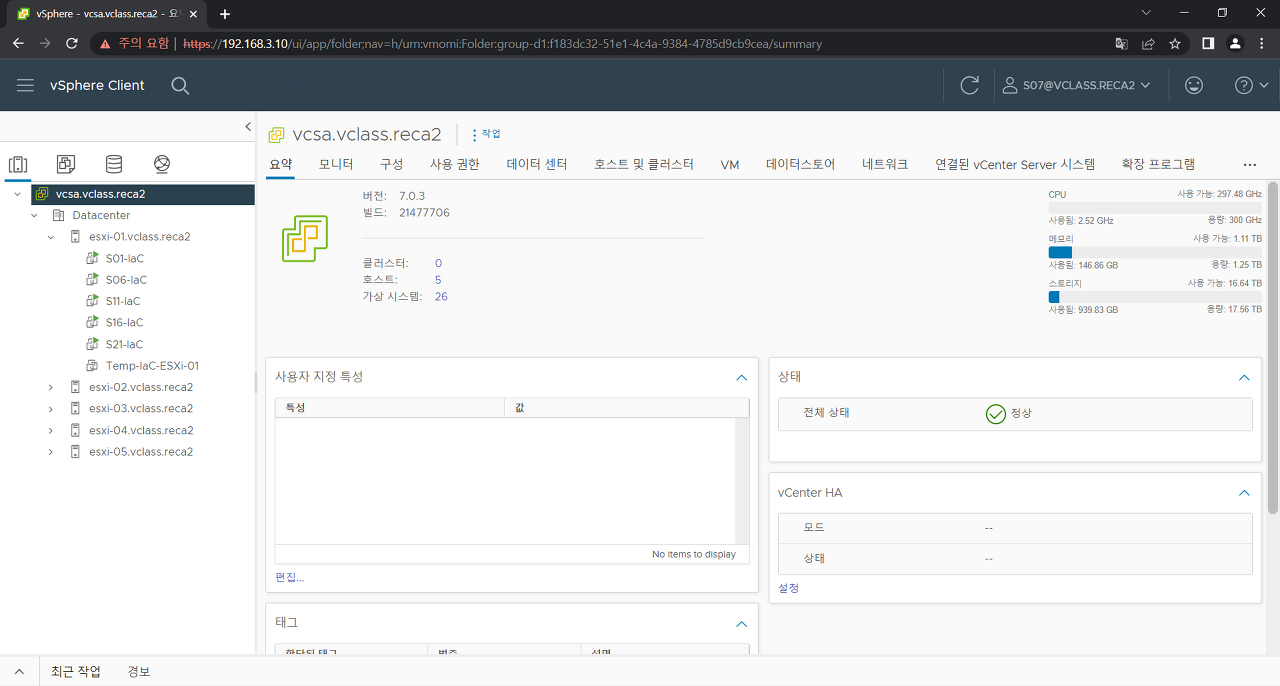Viewport: 1280px width, 686px height.
Task: Select vcsa.vclass.reca2 in the tree
Action: [x=100, y=194]
